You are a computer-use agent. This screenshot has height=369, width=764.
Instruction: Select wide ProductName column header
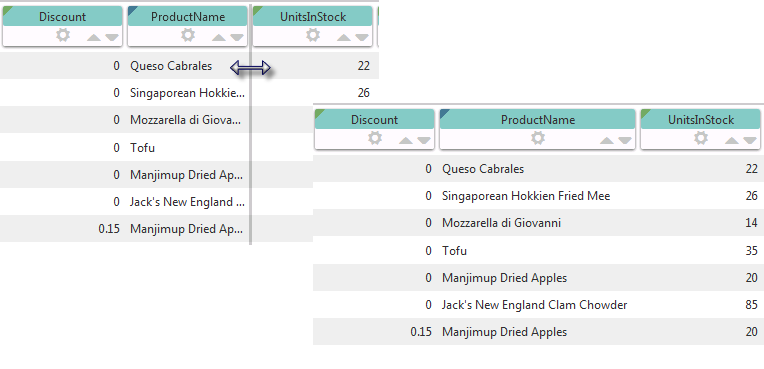pos(537,120)
